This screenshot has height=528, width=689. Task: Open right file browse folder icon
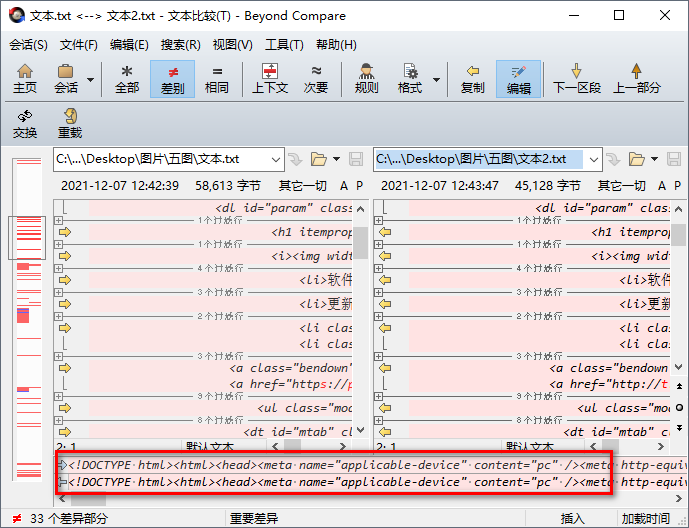637,159
